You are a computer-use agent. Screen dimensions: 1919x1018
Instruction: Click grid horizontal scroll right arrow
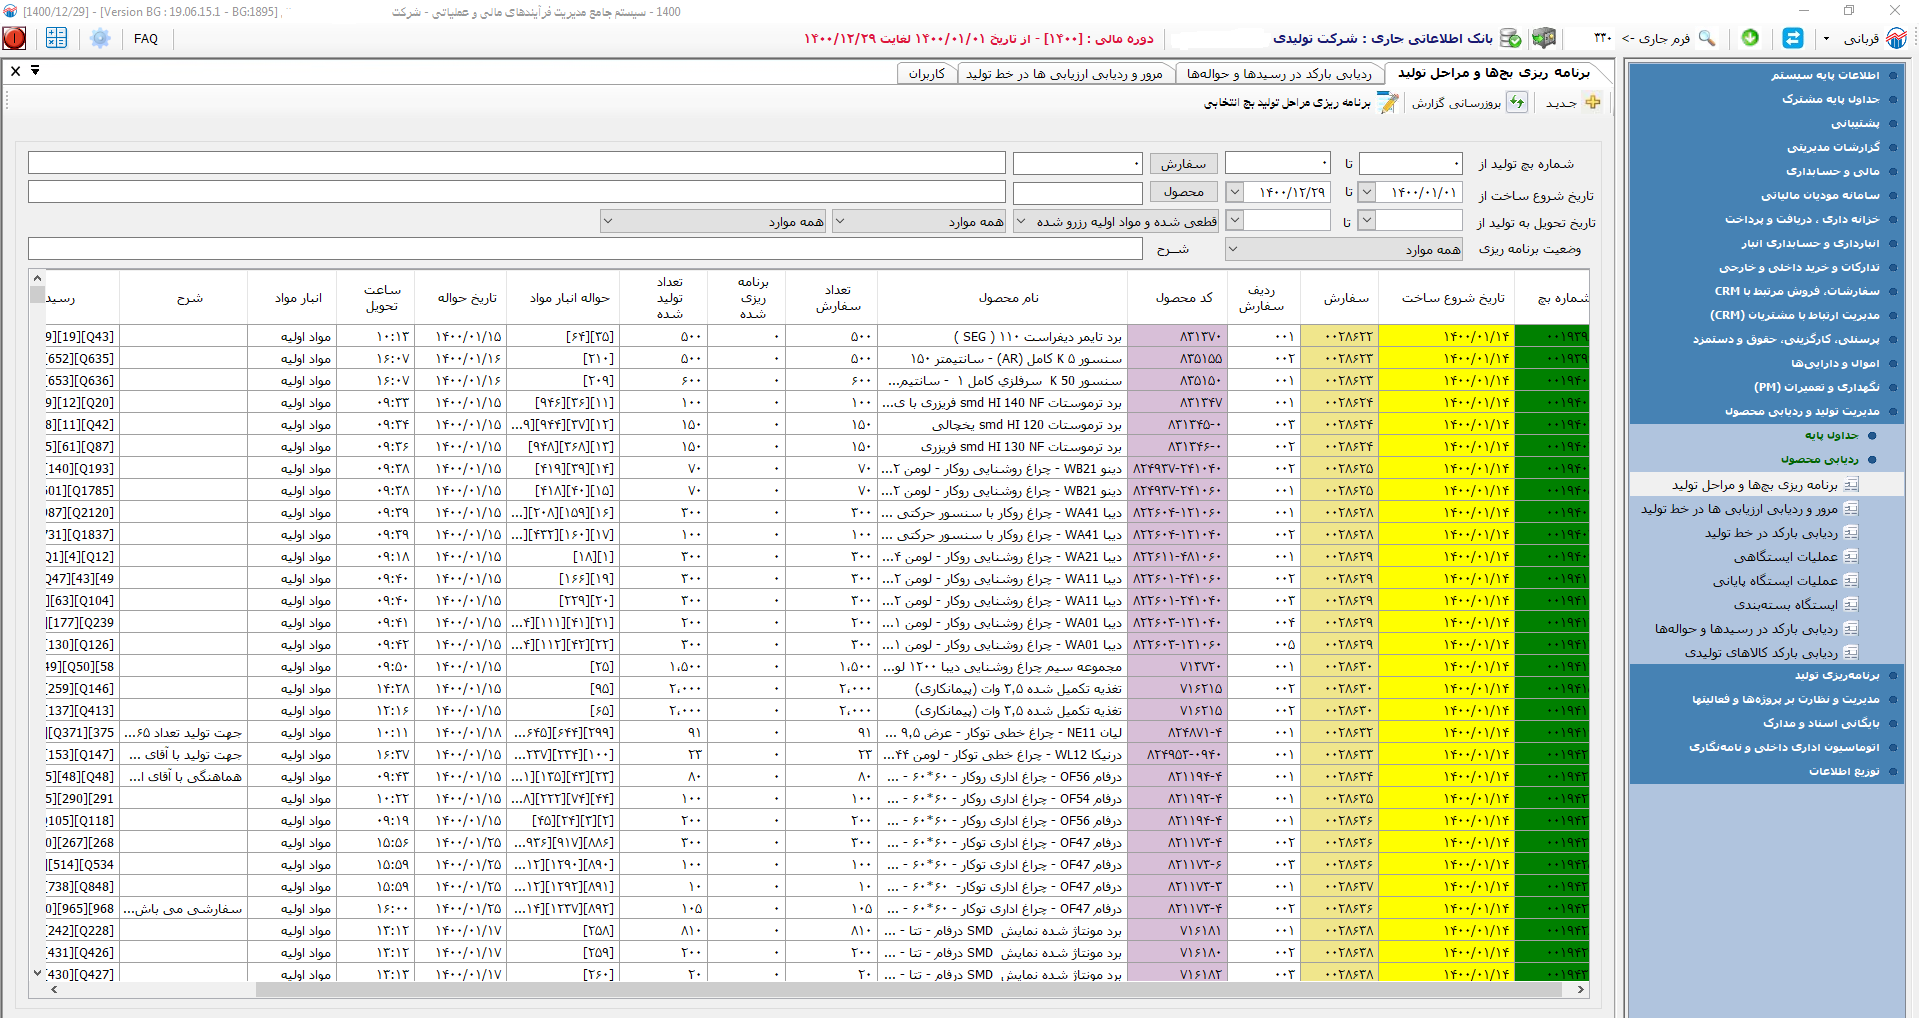1580,989
